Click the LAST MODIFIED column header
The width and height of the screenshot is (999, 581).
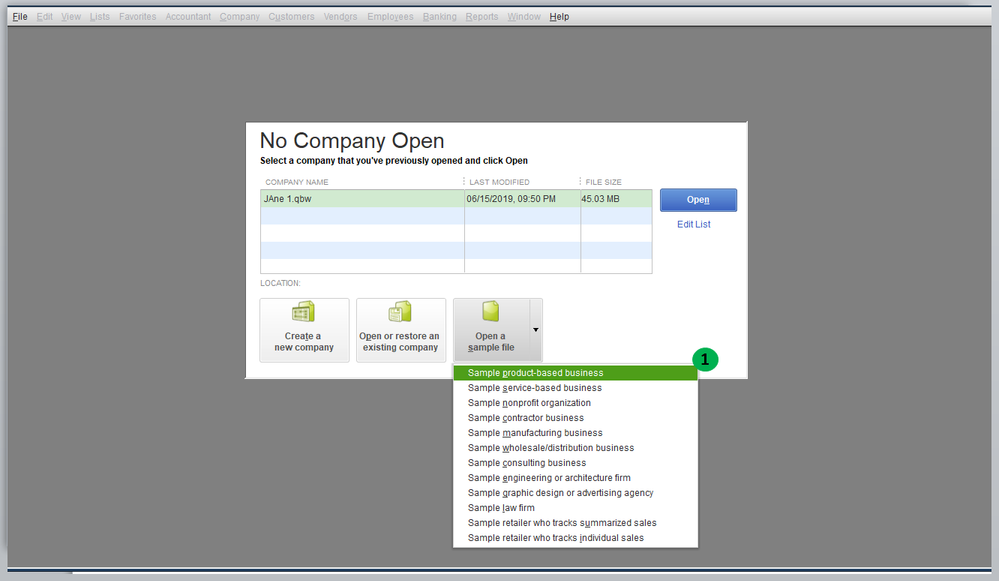pyautogui.click(x=500, y=182)
